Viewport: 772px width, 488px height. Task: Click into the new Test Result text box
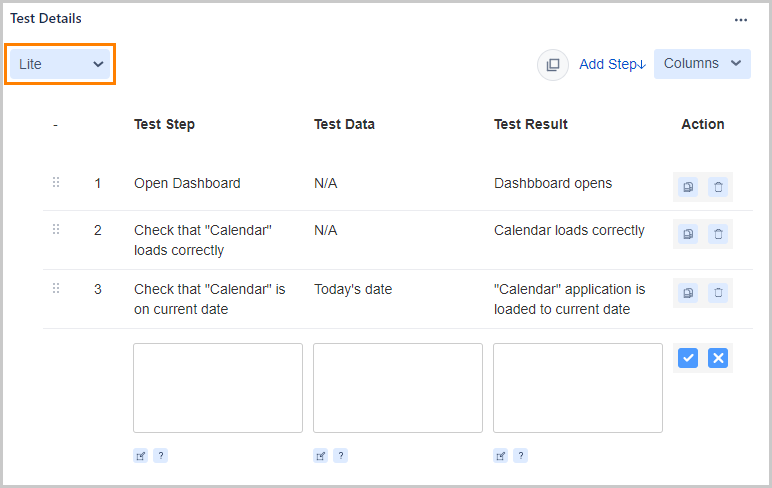(578, 388)
